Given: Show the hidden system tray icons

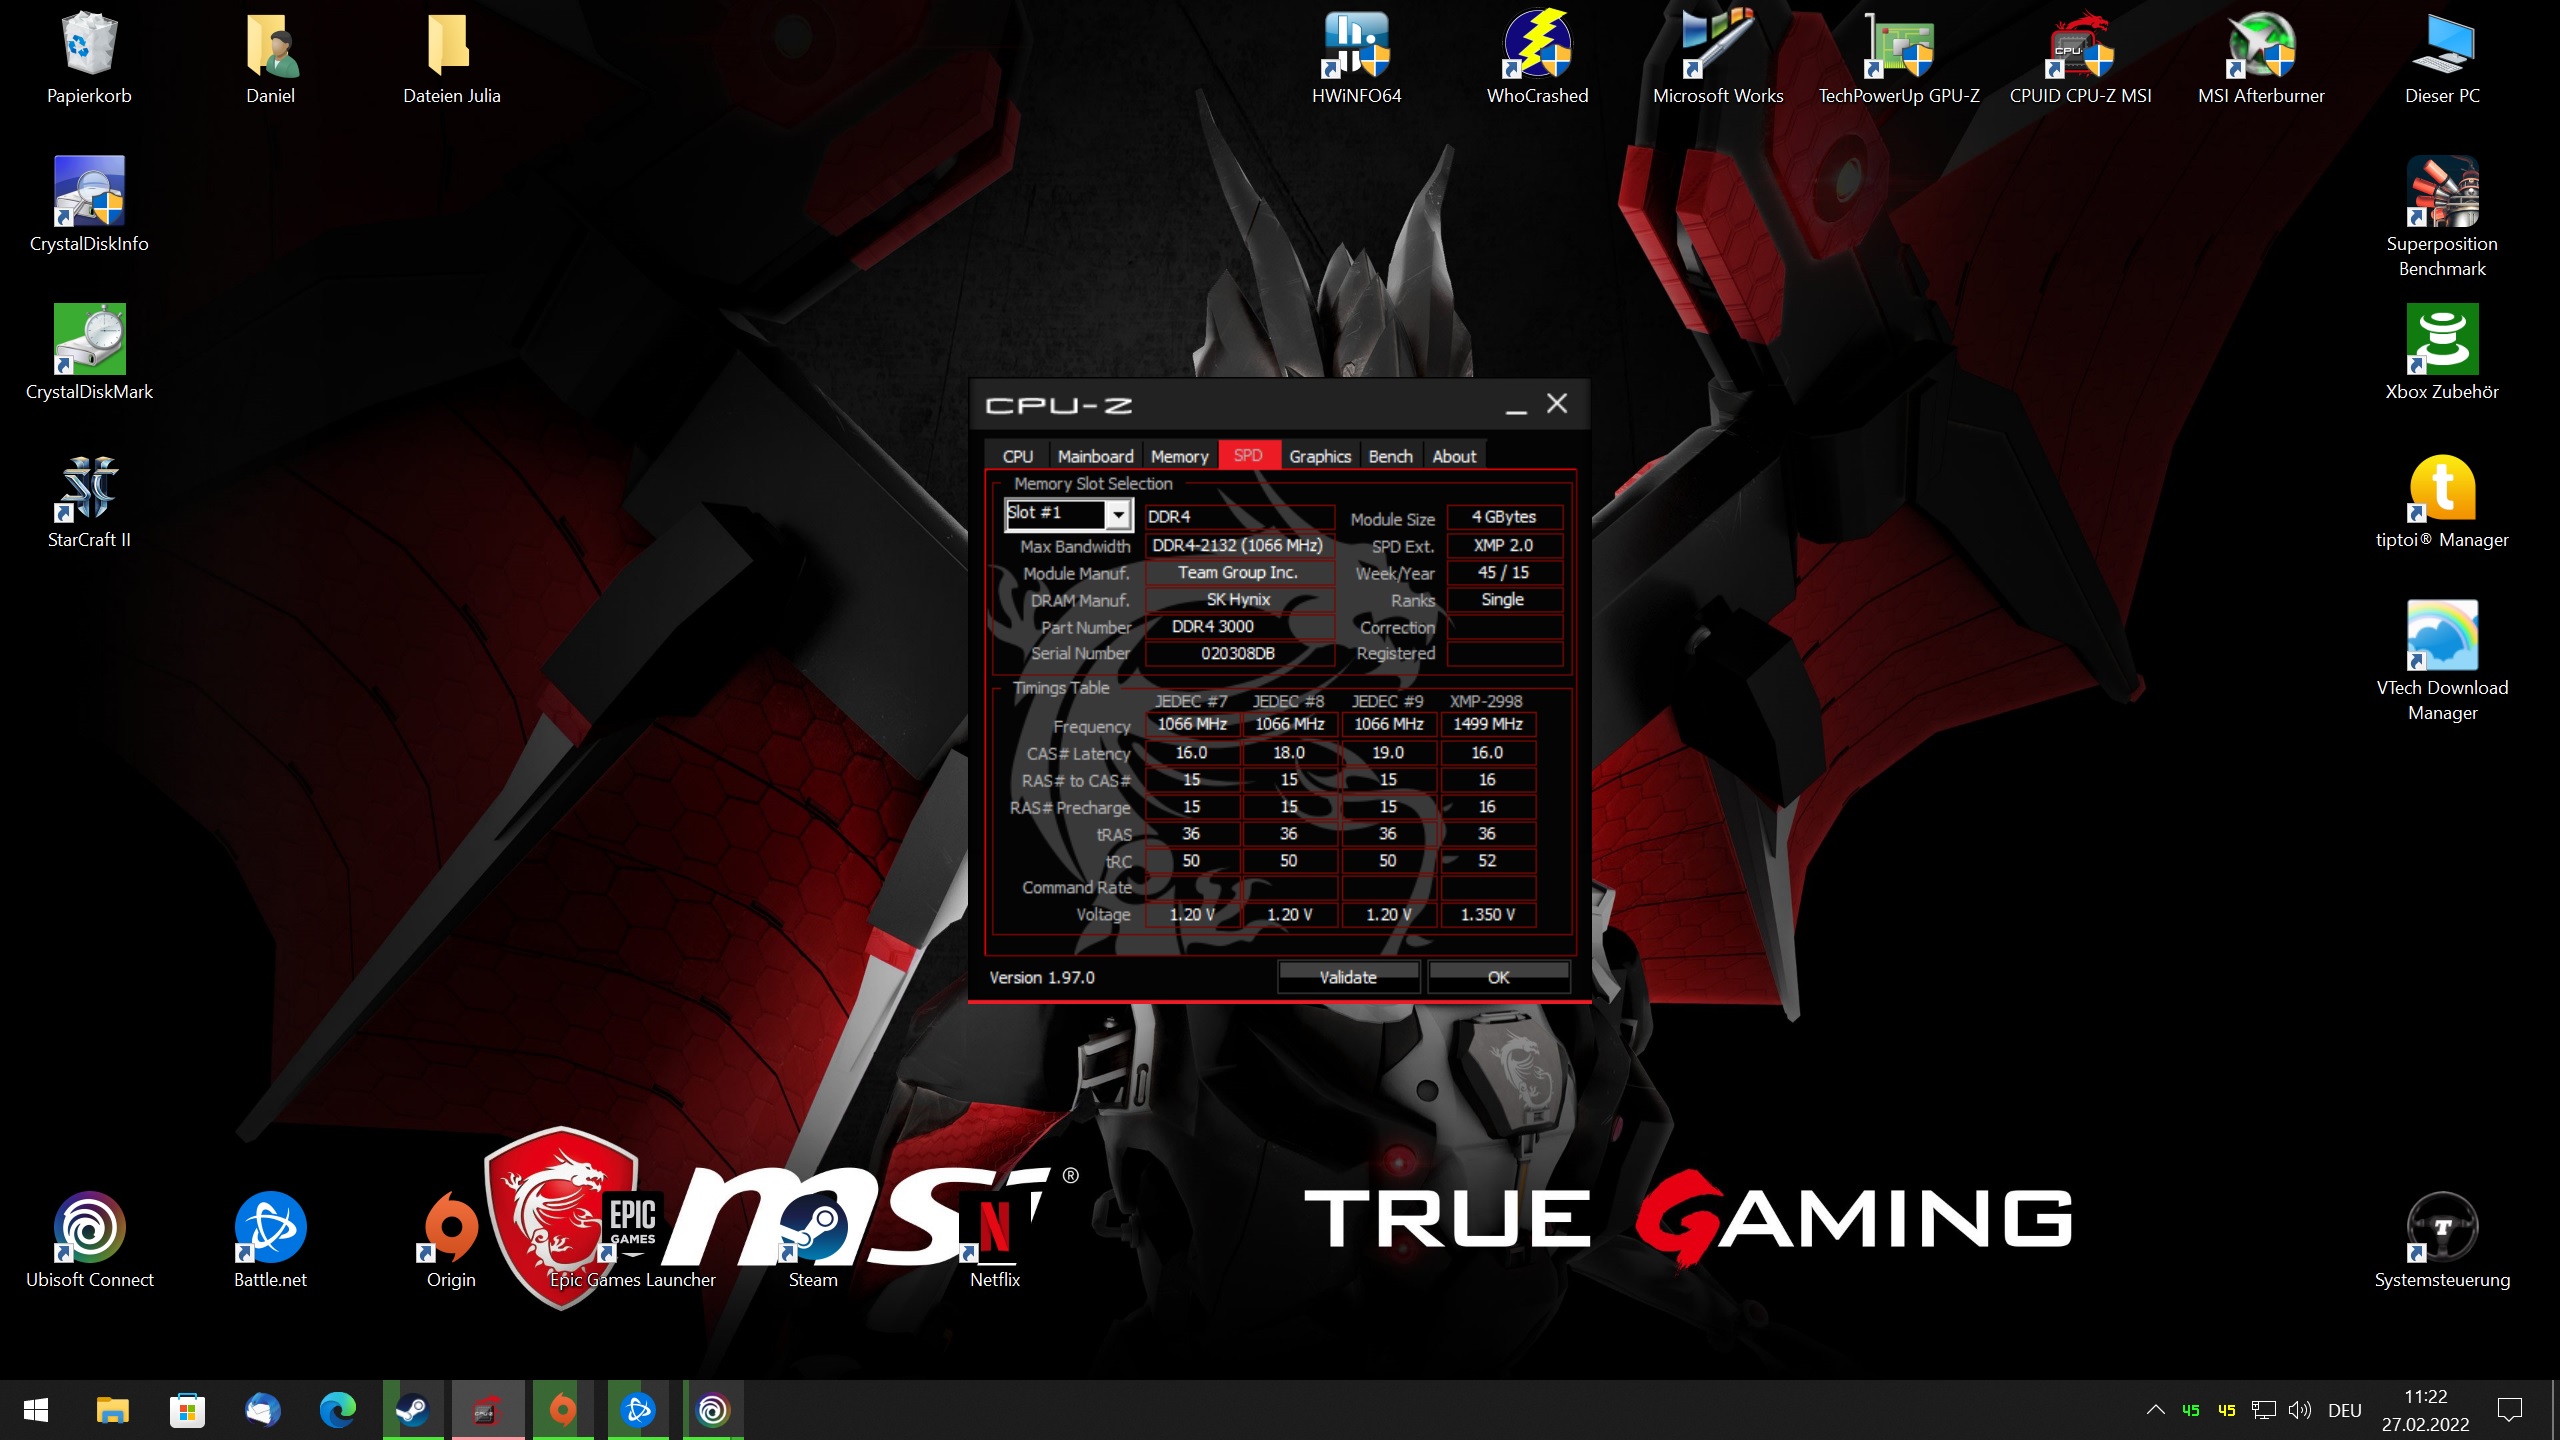Looking at the screenshot, I should pos(2155,1411).
